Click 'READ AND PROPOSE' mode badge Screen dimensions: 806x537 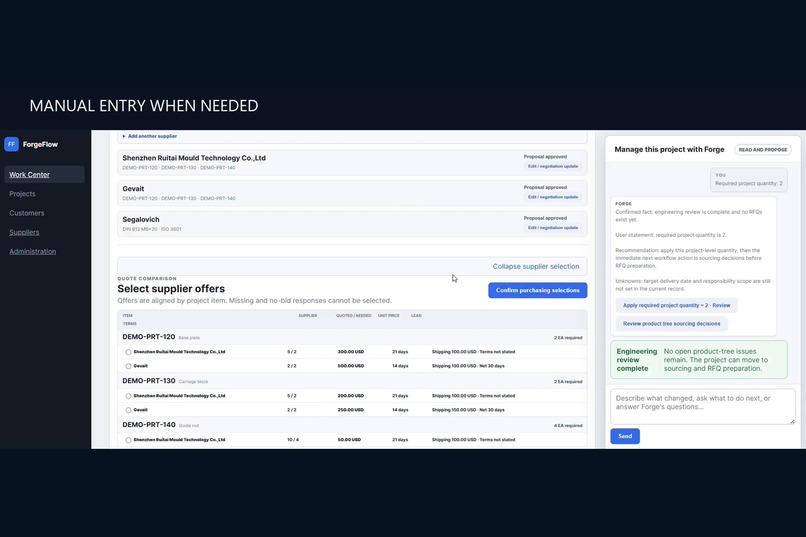click(763, 150)
